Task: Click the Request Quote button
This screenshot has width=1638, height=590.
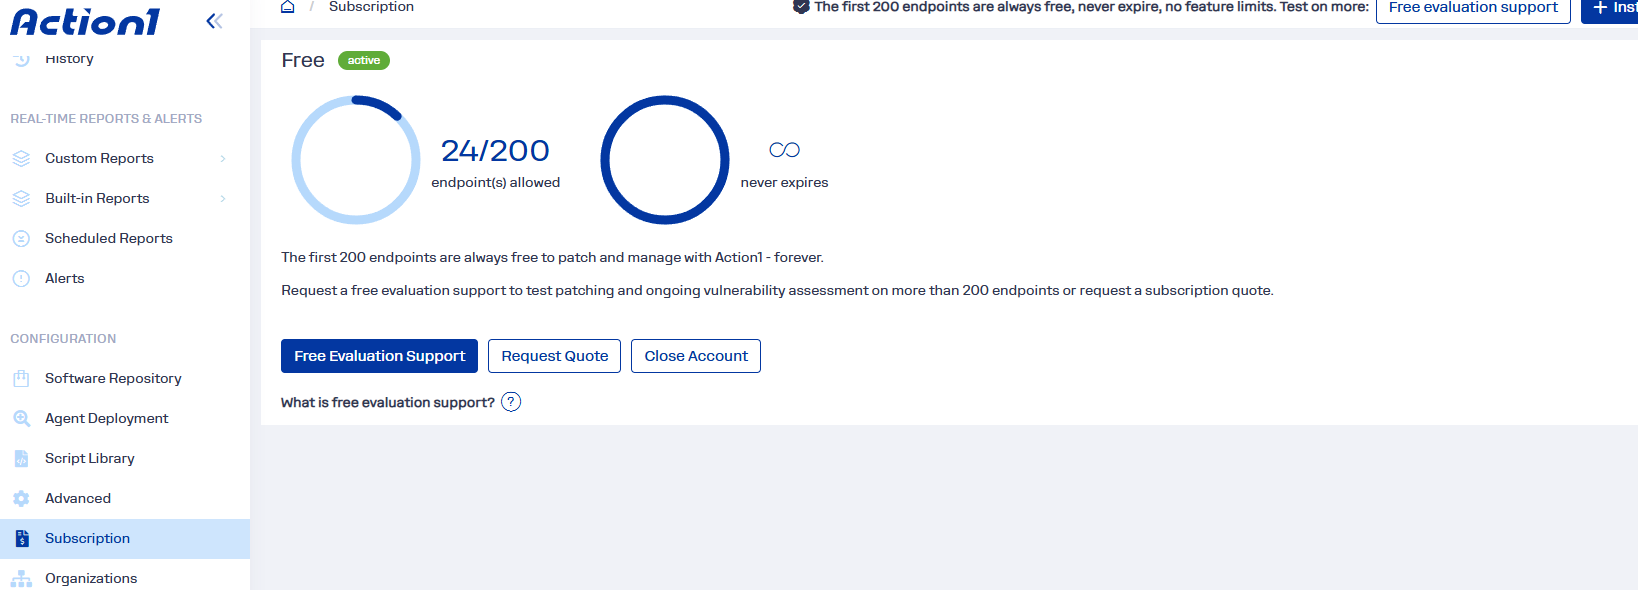Action: pyautogui.click(x=554, y=356)
